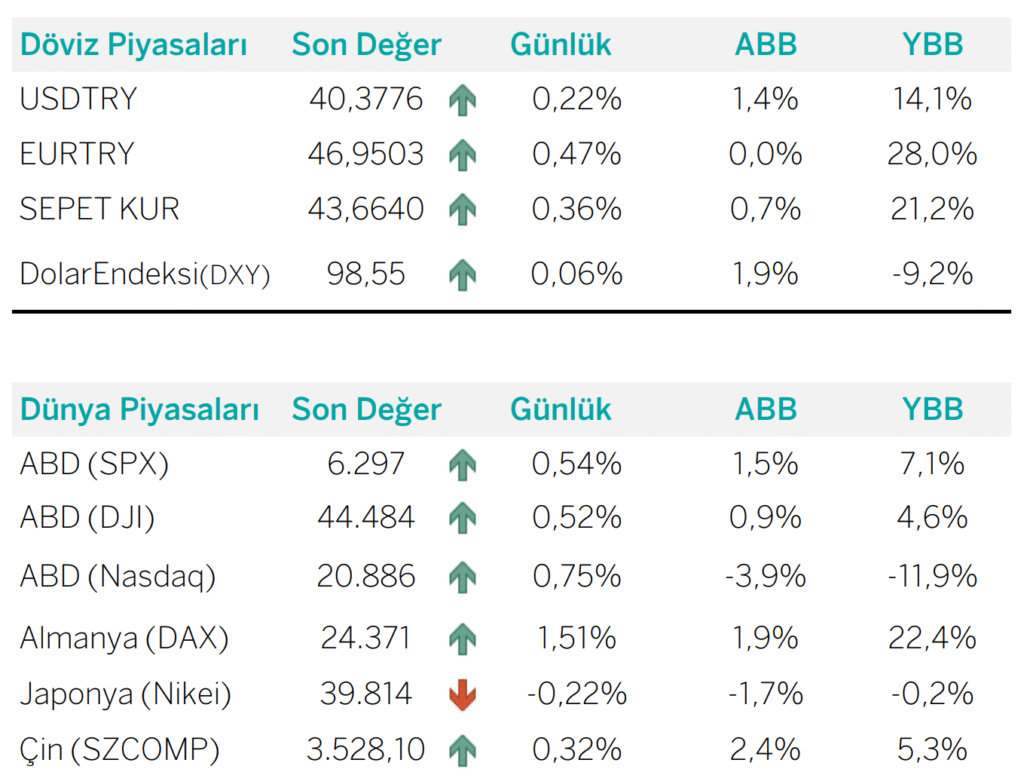1024x775 pixels.
Task: Click the Çin (SZCOMP) up arrow icon
Action: pyautogui.click(x=462, y=749)
